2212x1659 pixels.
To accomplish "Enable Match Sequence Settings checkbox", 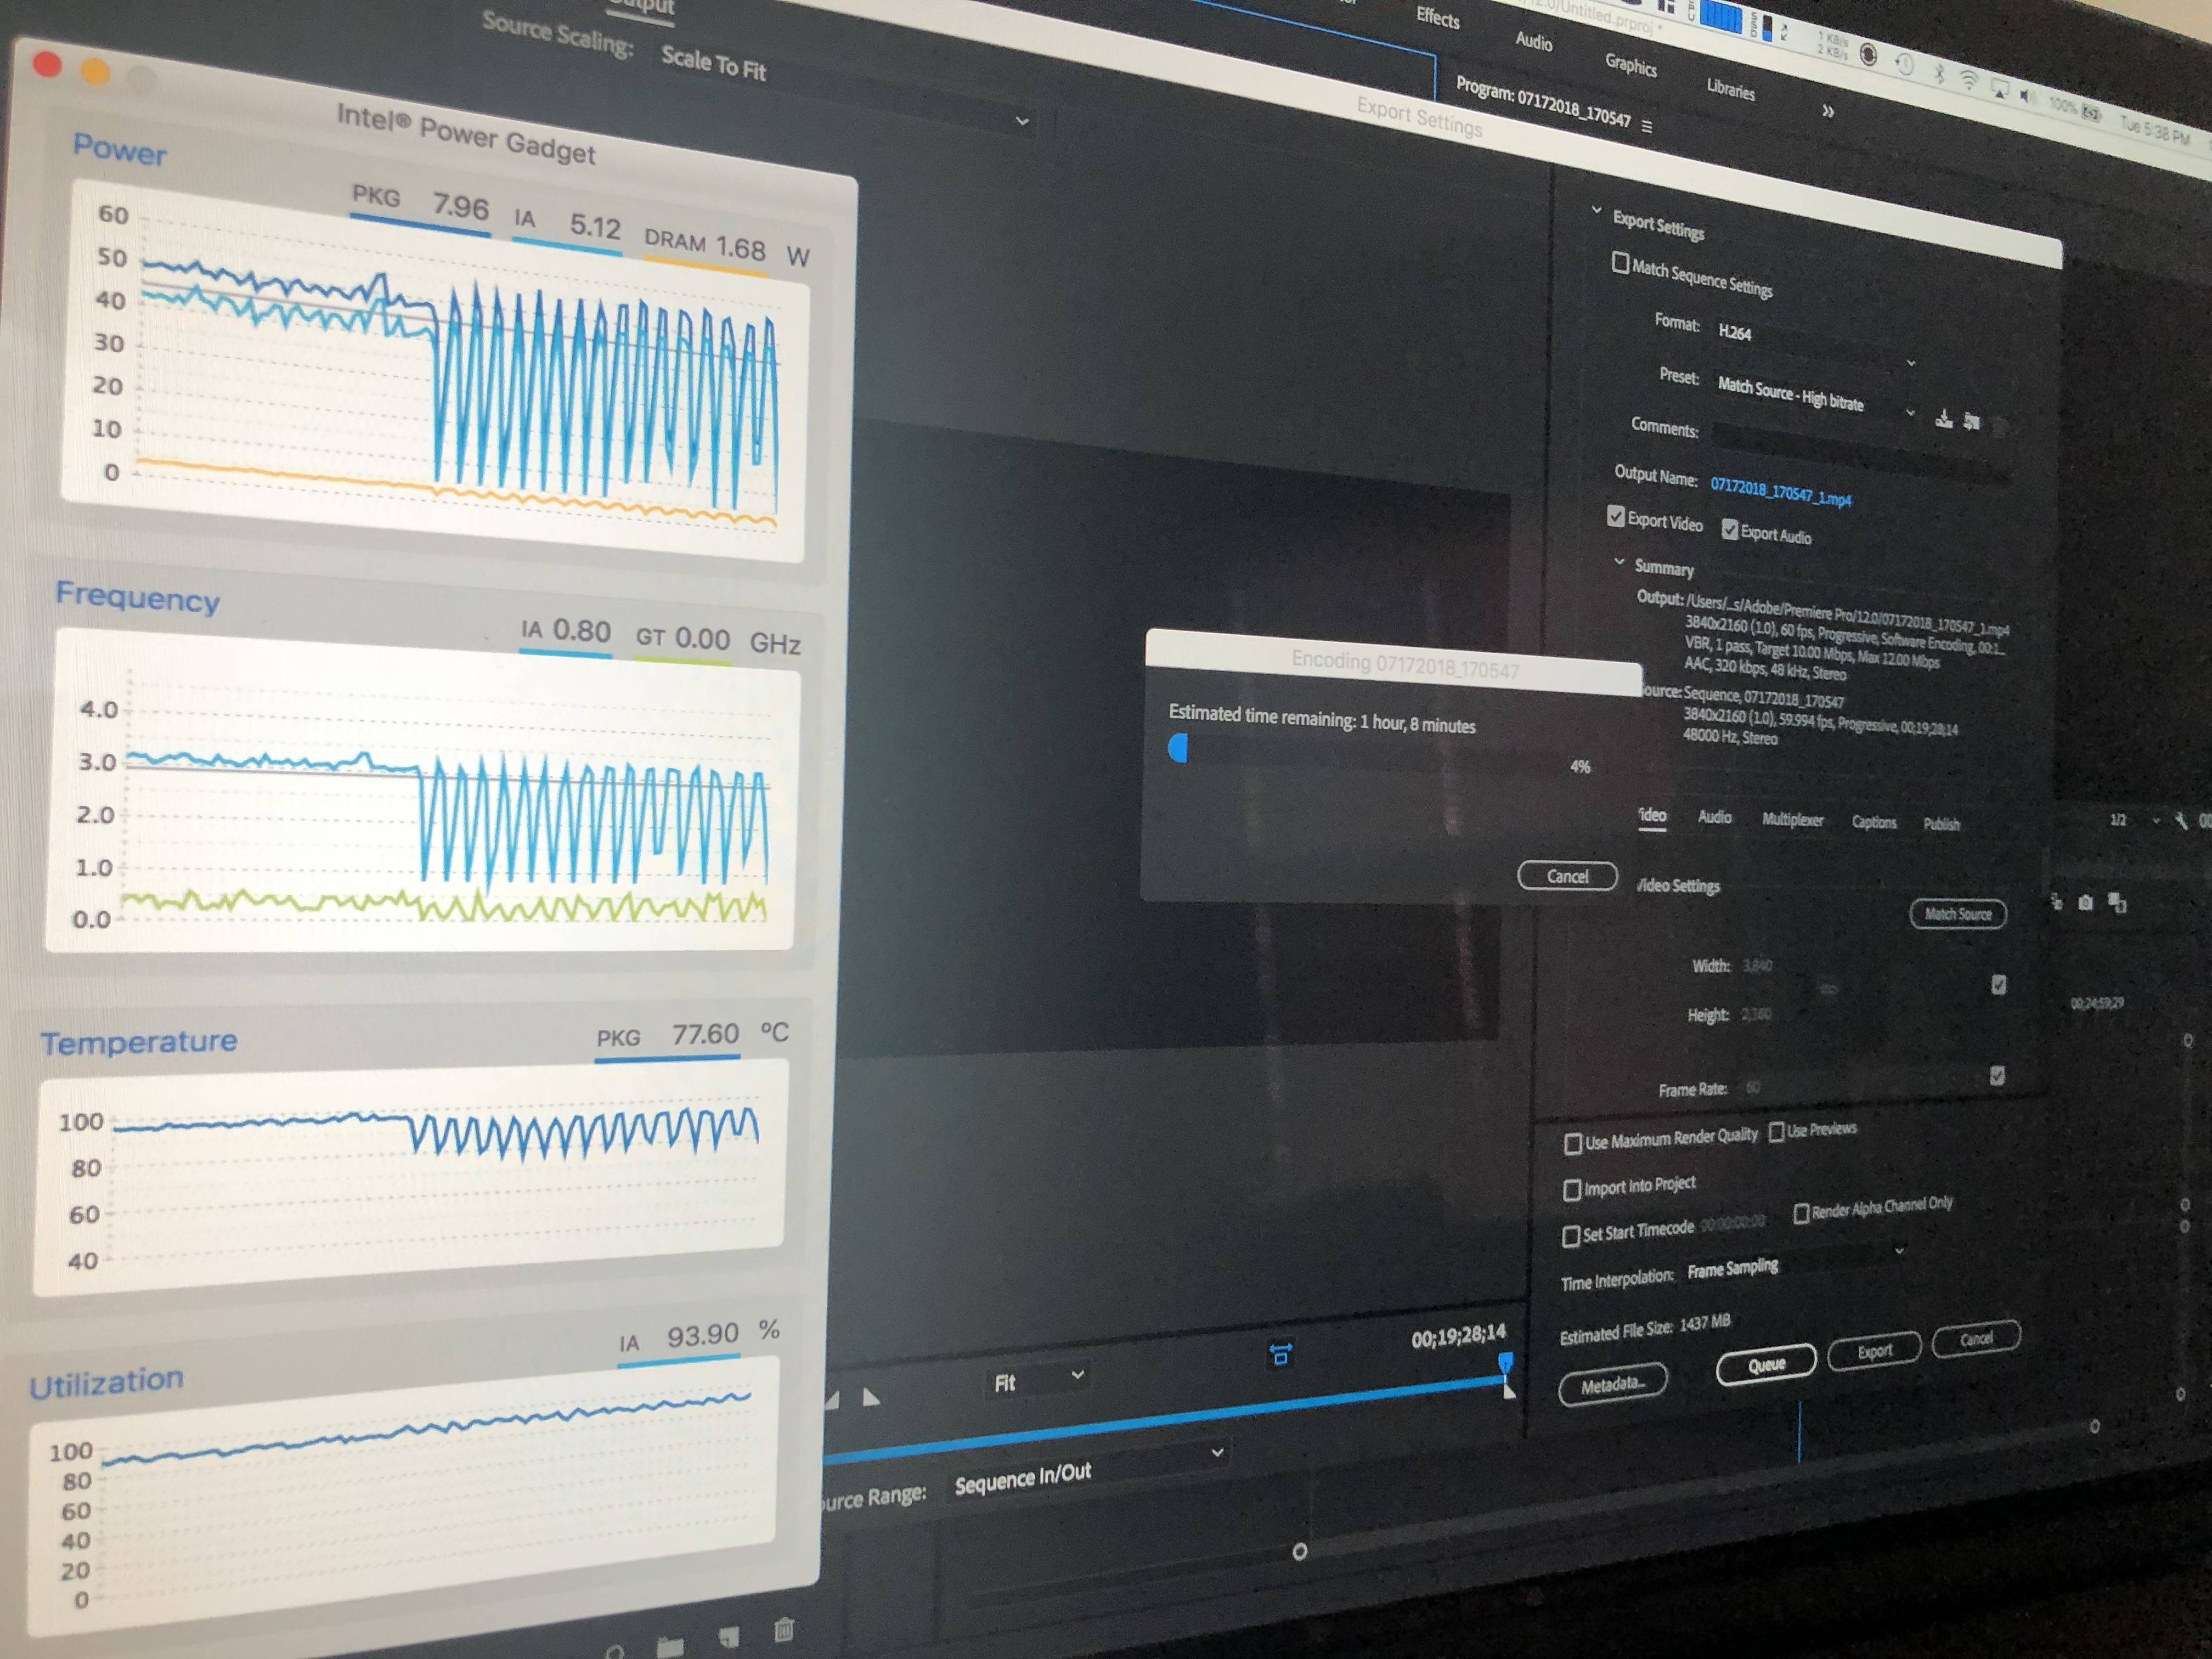I will [1620, 263].
